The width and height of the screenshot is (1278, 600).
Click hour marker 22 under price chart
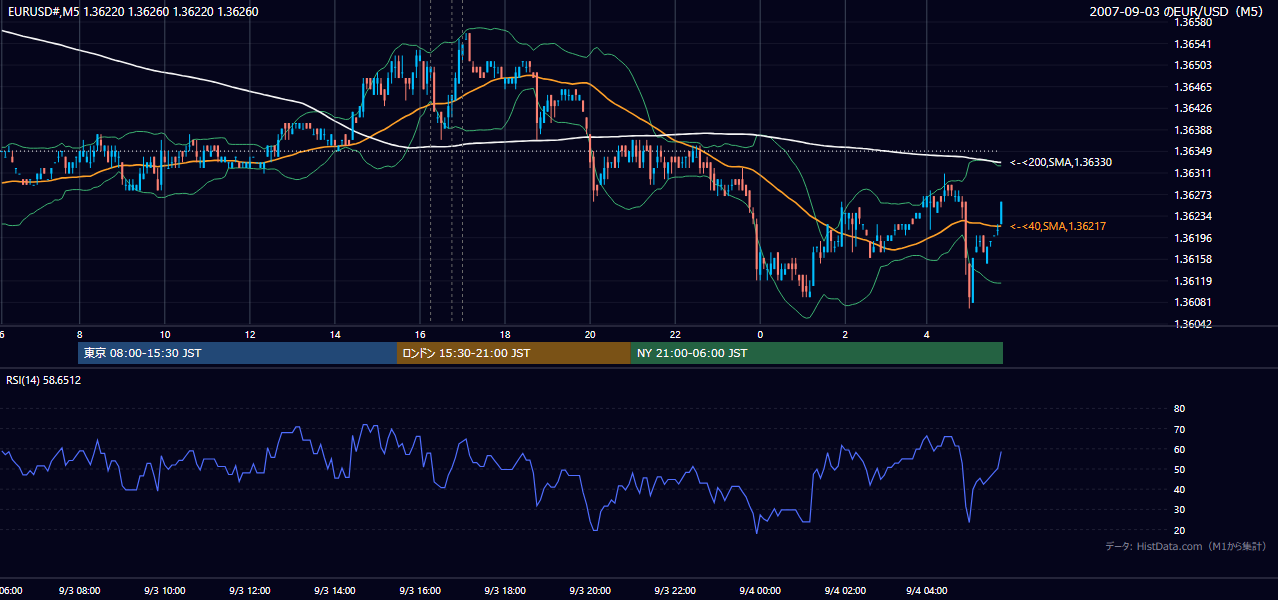675,334
